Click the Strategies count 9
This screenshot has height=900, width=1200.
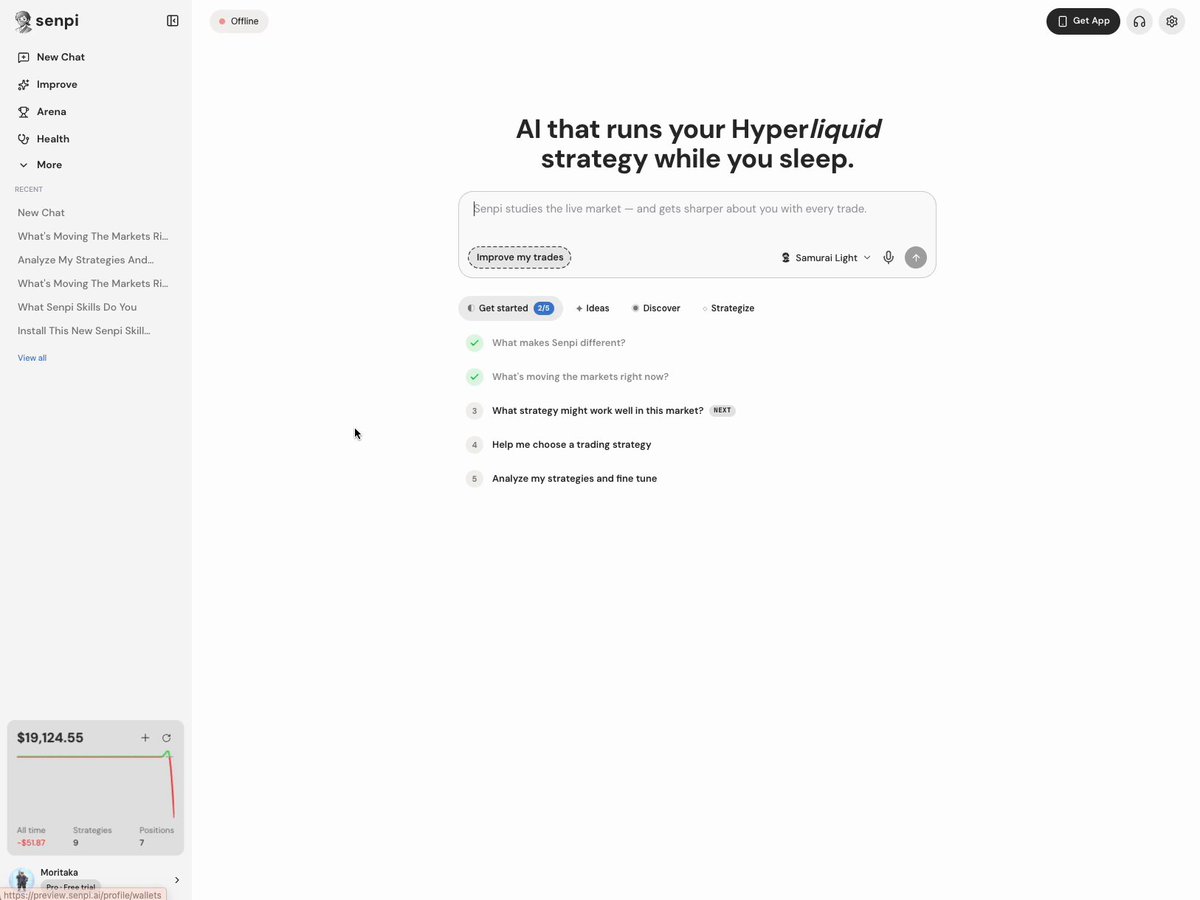(76, 843)
